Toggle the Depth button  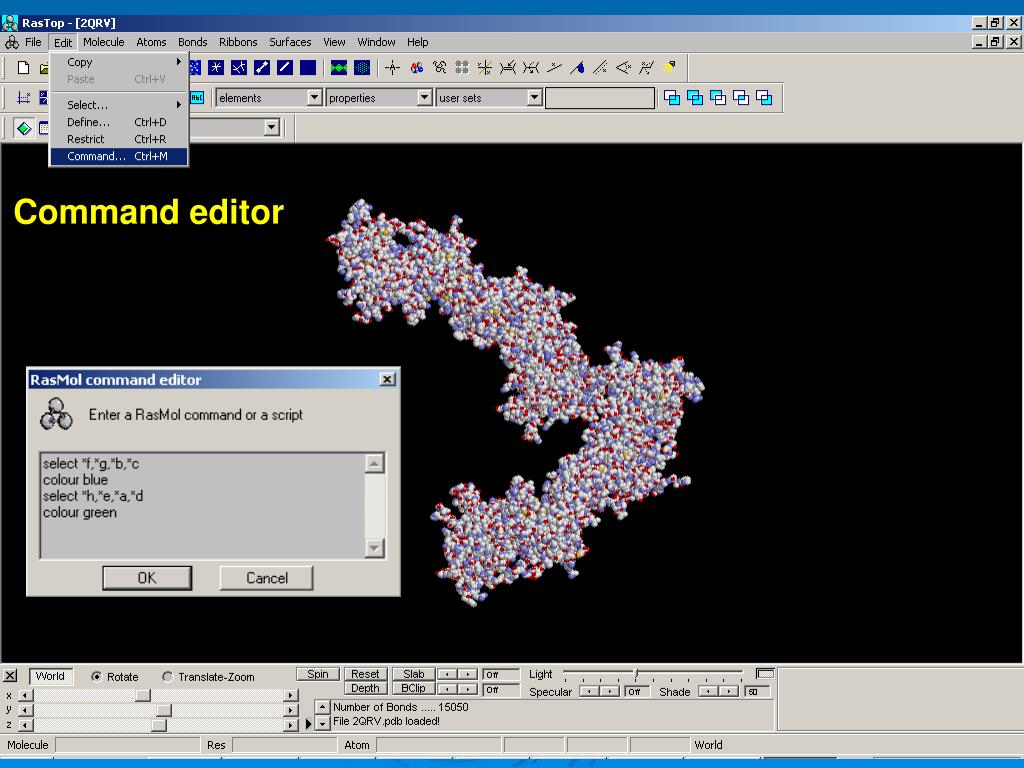[x=365, y=688]
